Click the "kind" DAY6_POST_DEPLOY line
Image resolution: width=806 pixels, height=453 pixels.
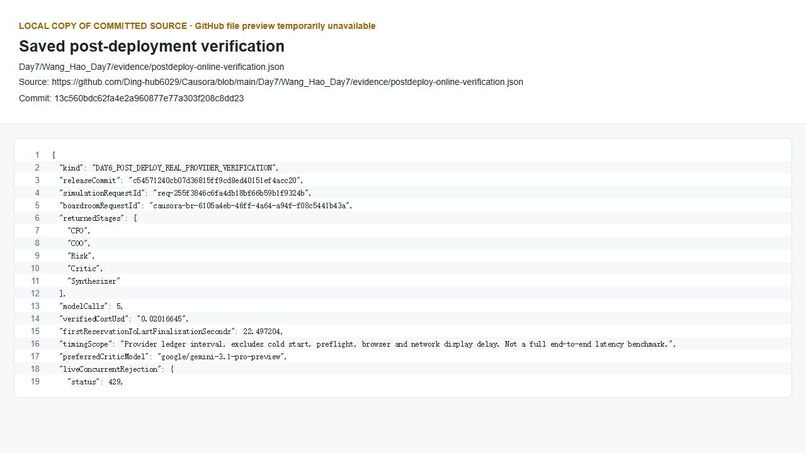pyautogui.click(x=169, y=168)
